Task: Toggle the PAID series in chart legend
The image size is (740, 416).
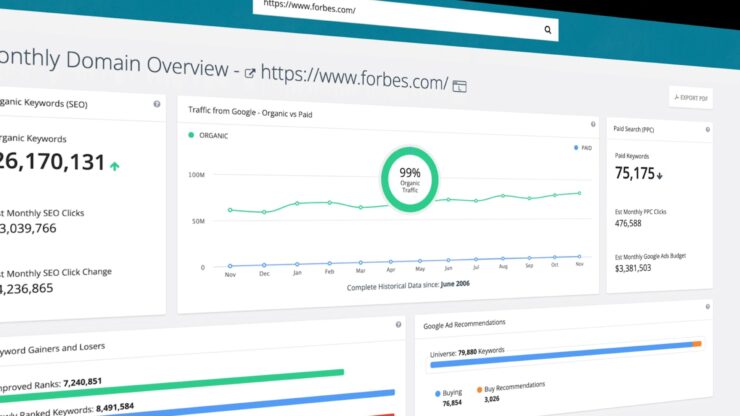Action: (x=582, y=147)
